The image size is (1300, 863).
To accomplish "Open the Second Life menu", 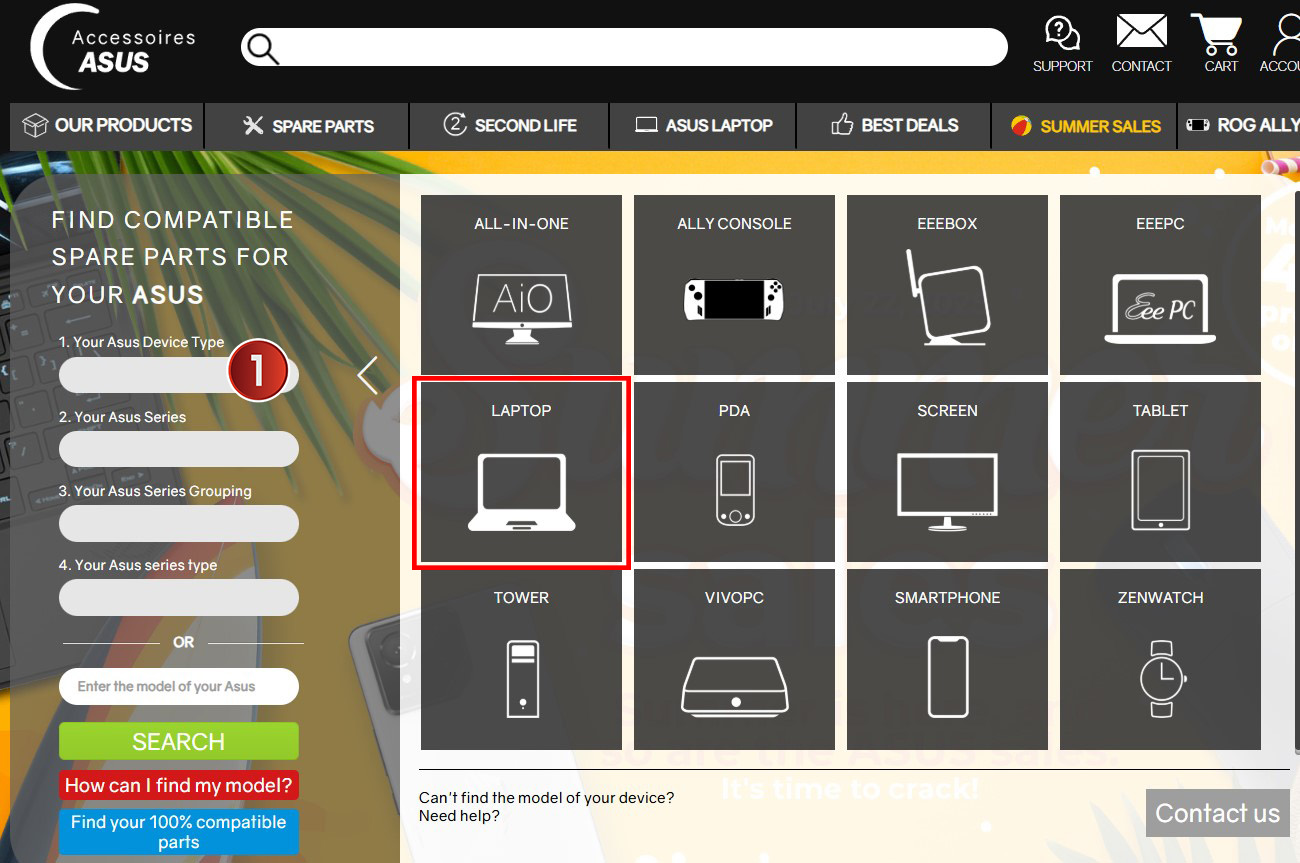I will [510, 126].
